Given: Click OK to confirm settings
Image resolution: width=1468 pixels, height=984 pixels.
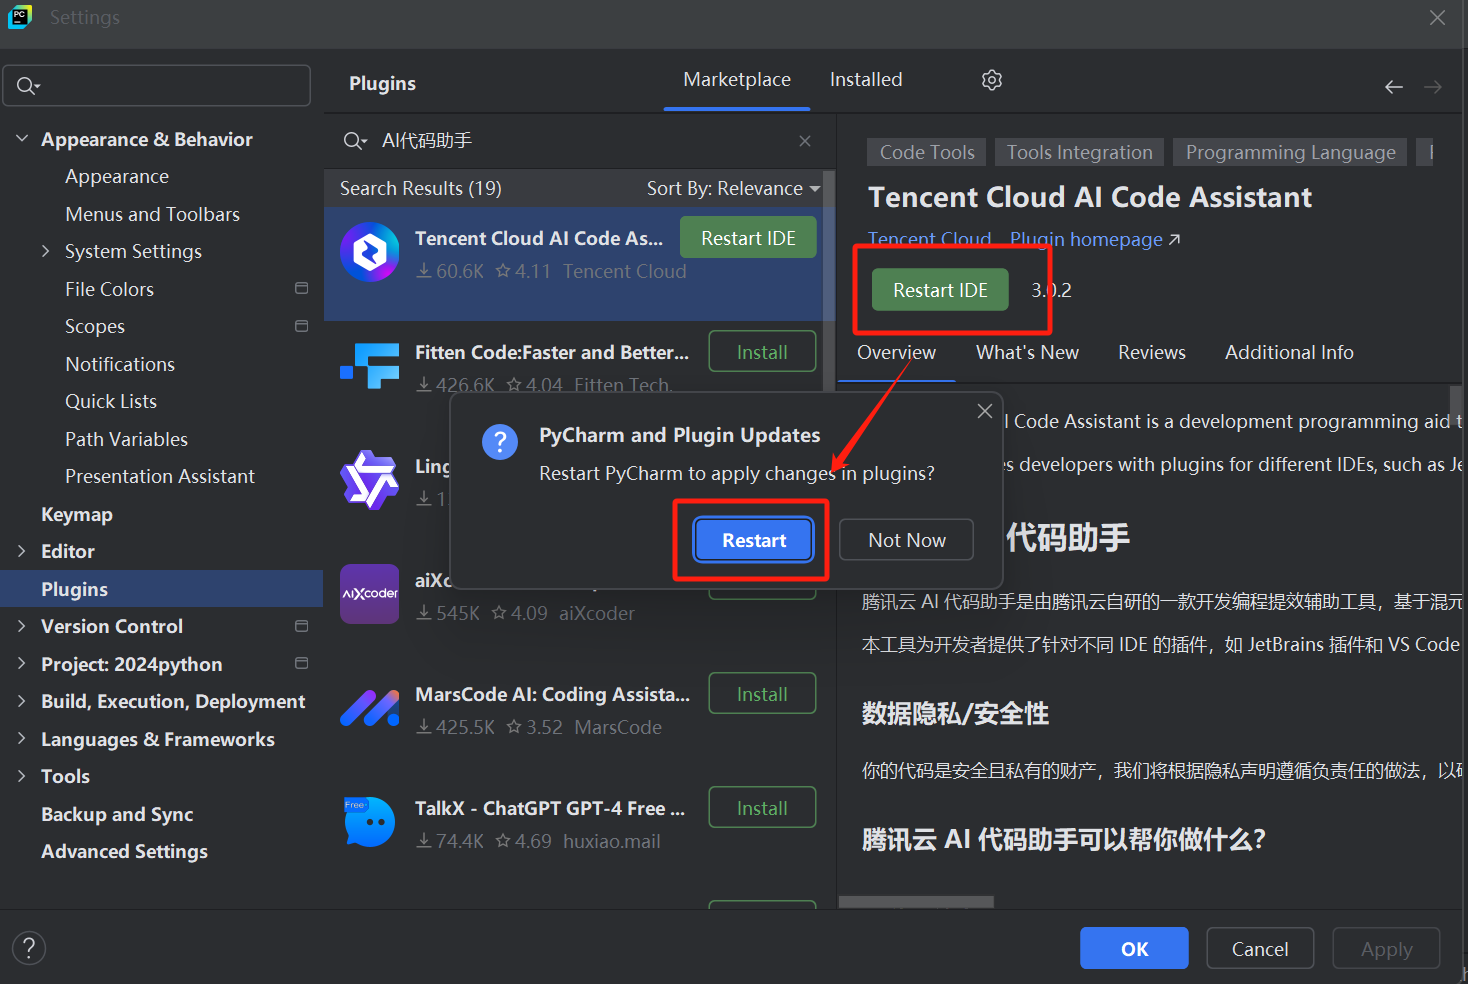Looking at the screenshot, I should 1134,948.
